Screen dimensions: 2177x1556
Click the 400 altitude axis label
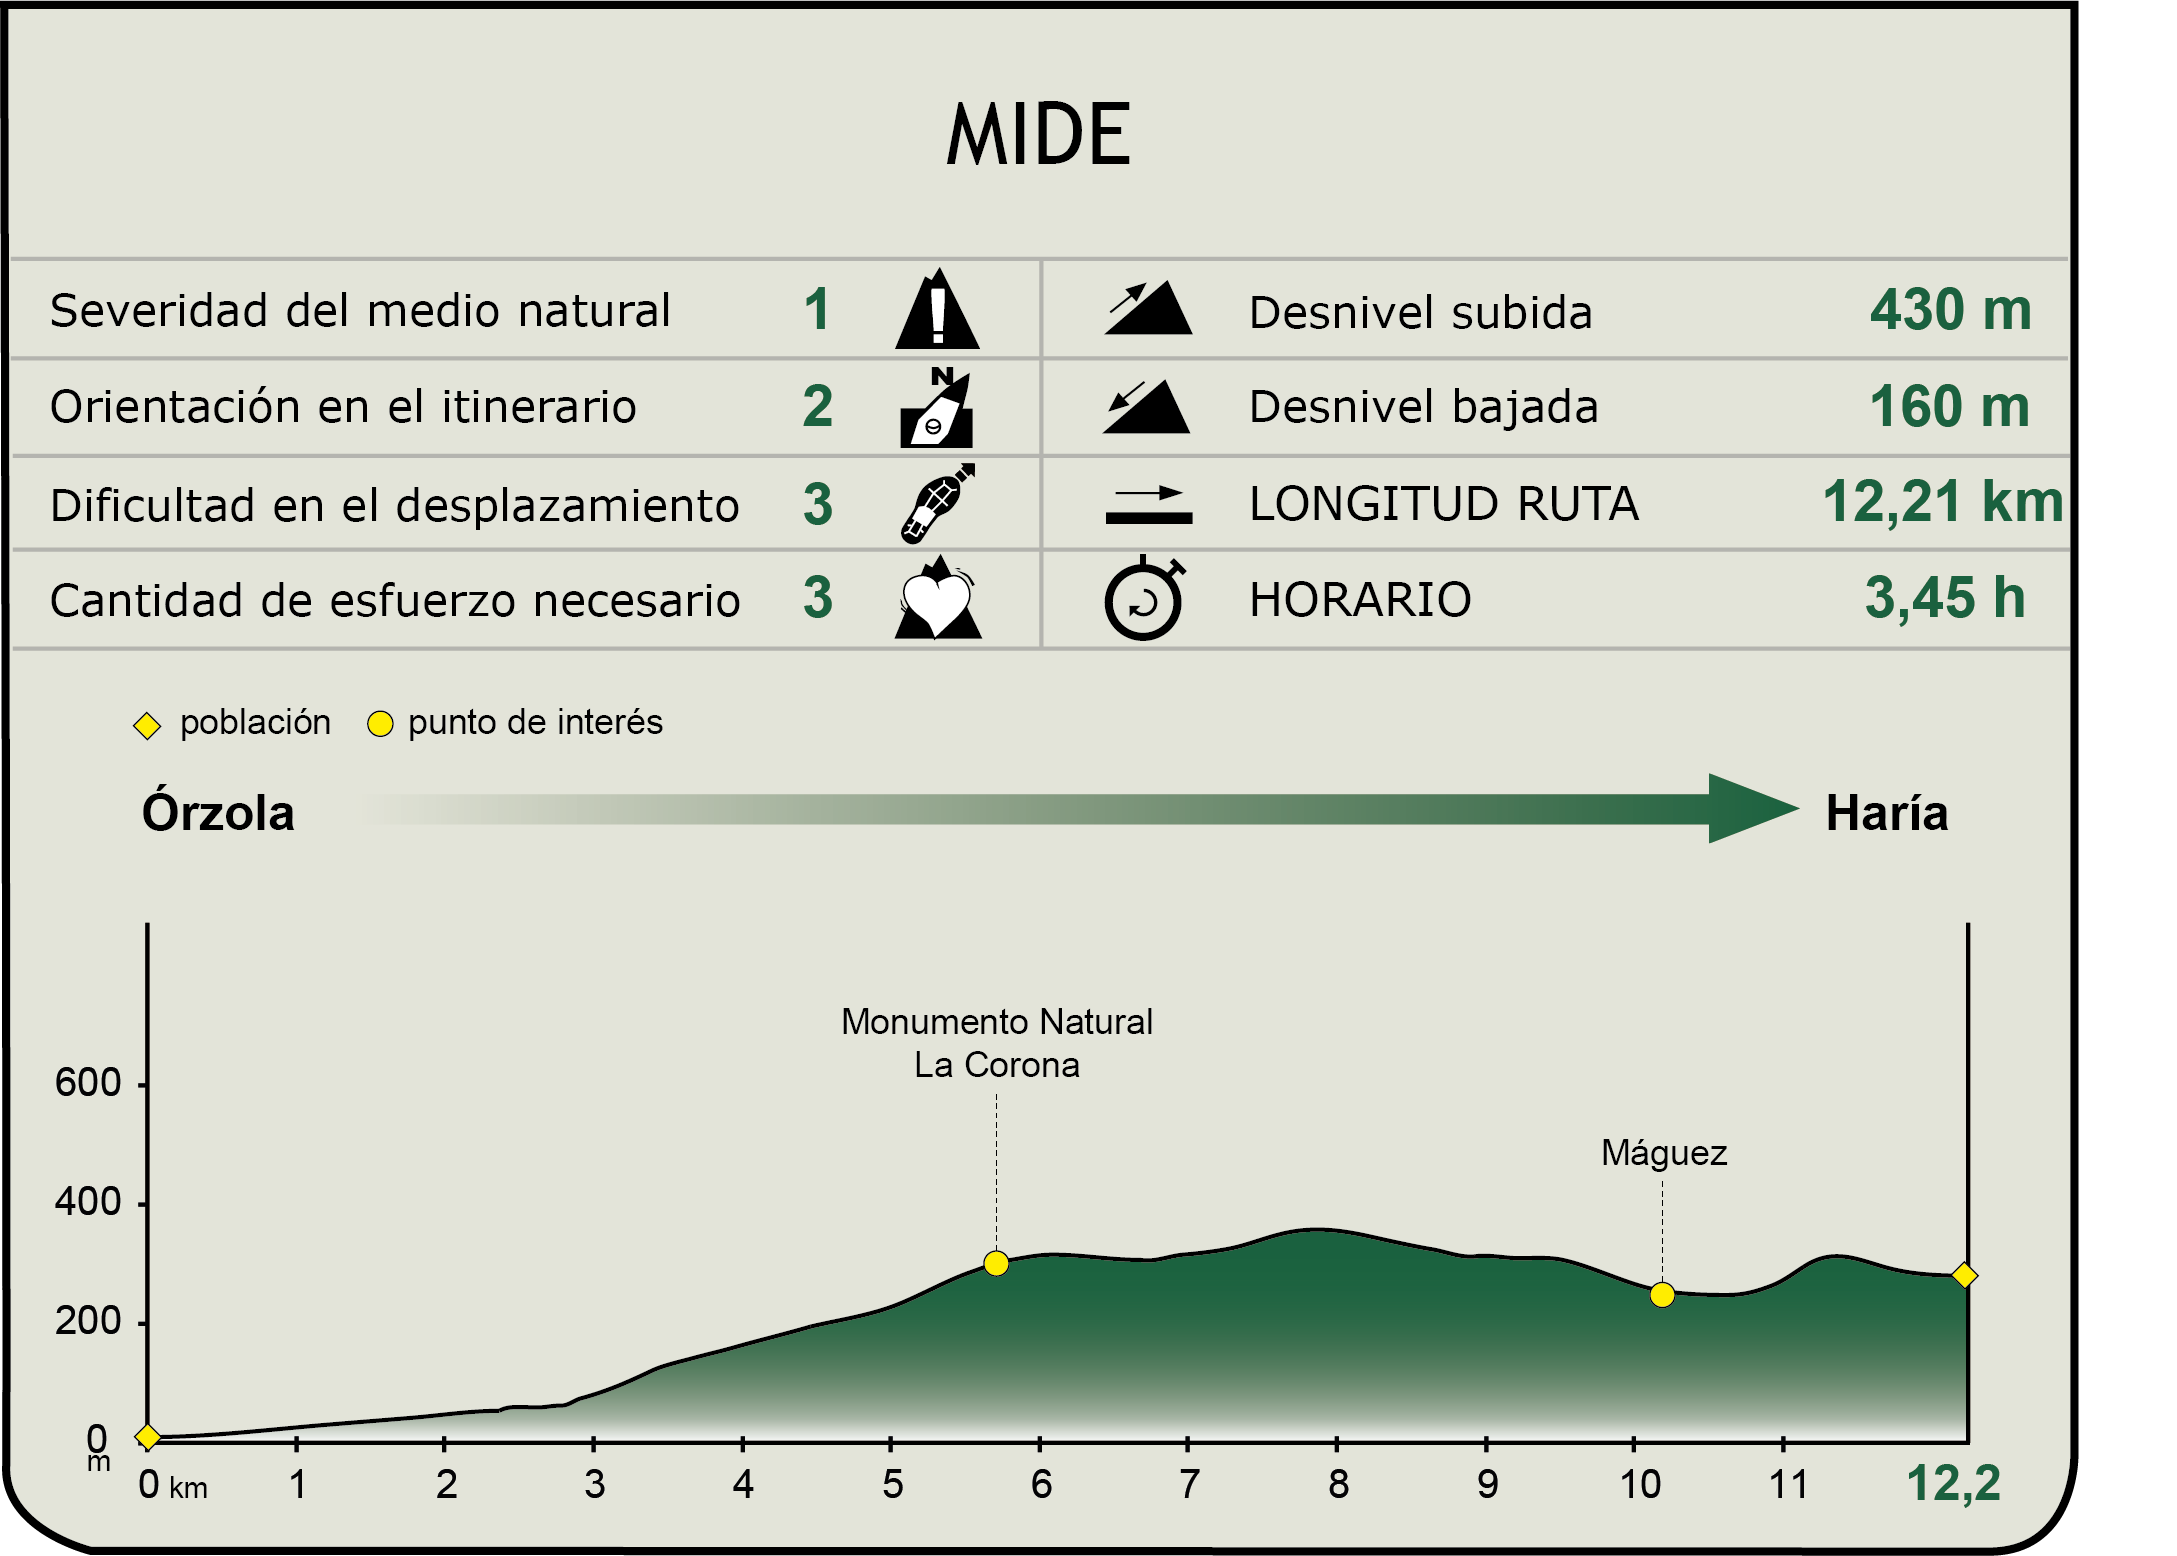88,1202
